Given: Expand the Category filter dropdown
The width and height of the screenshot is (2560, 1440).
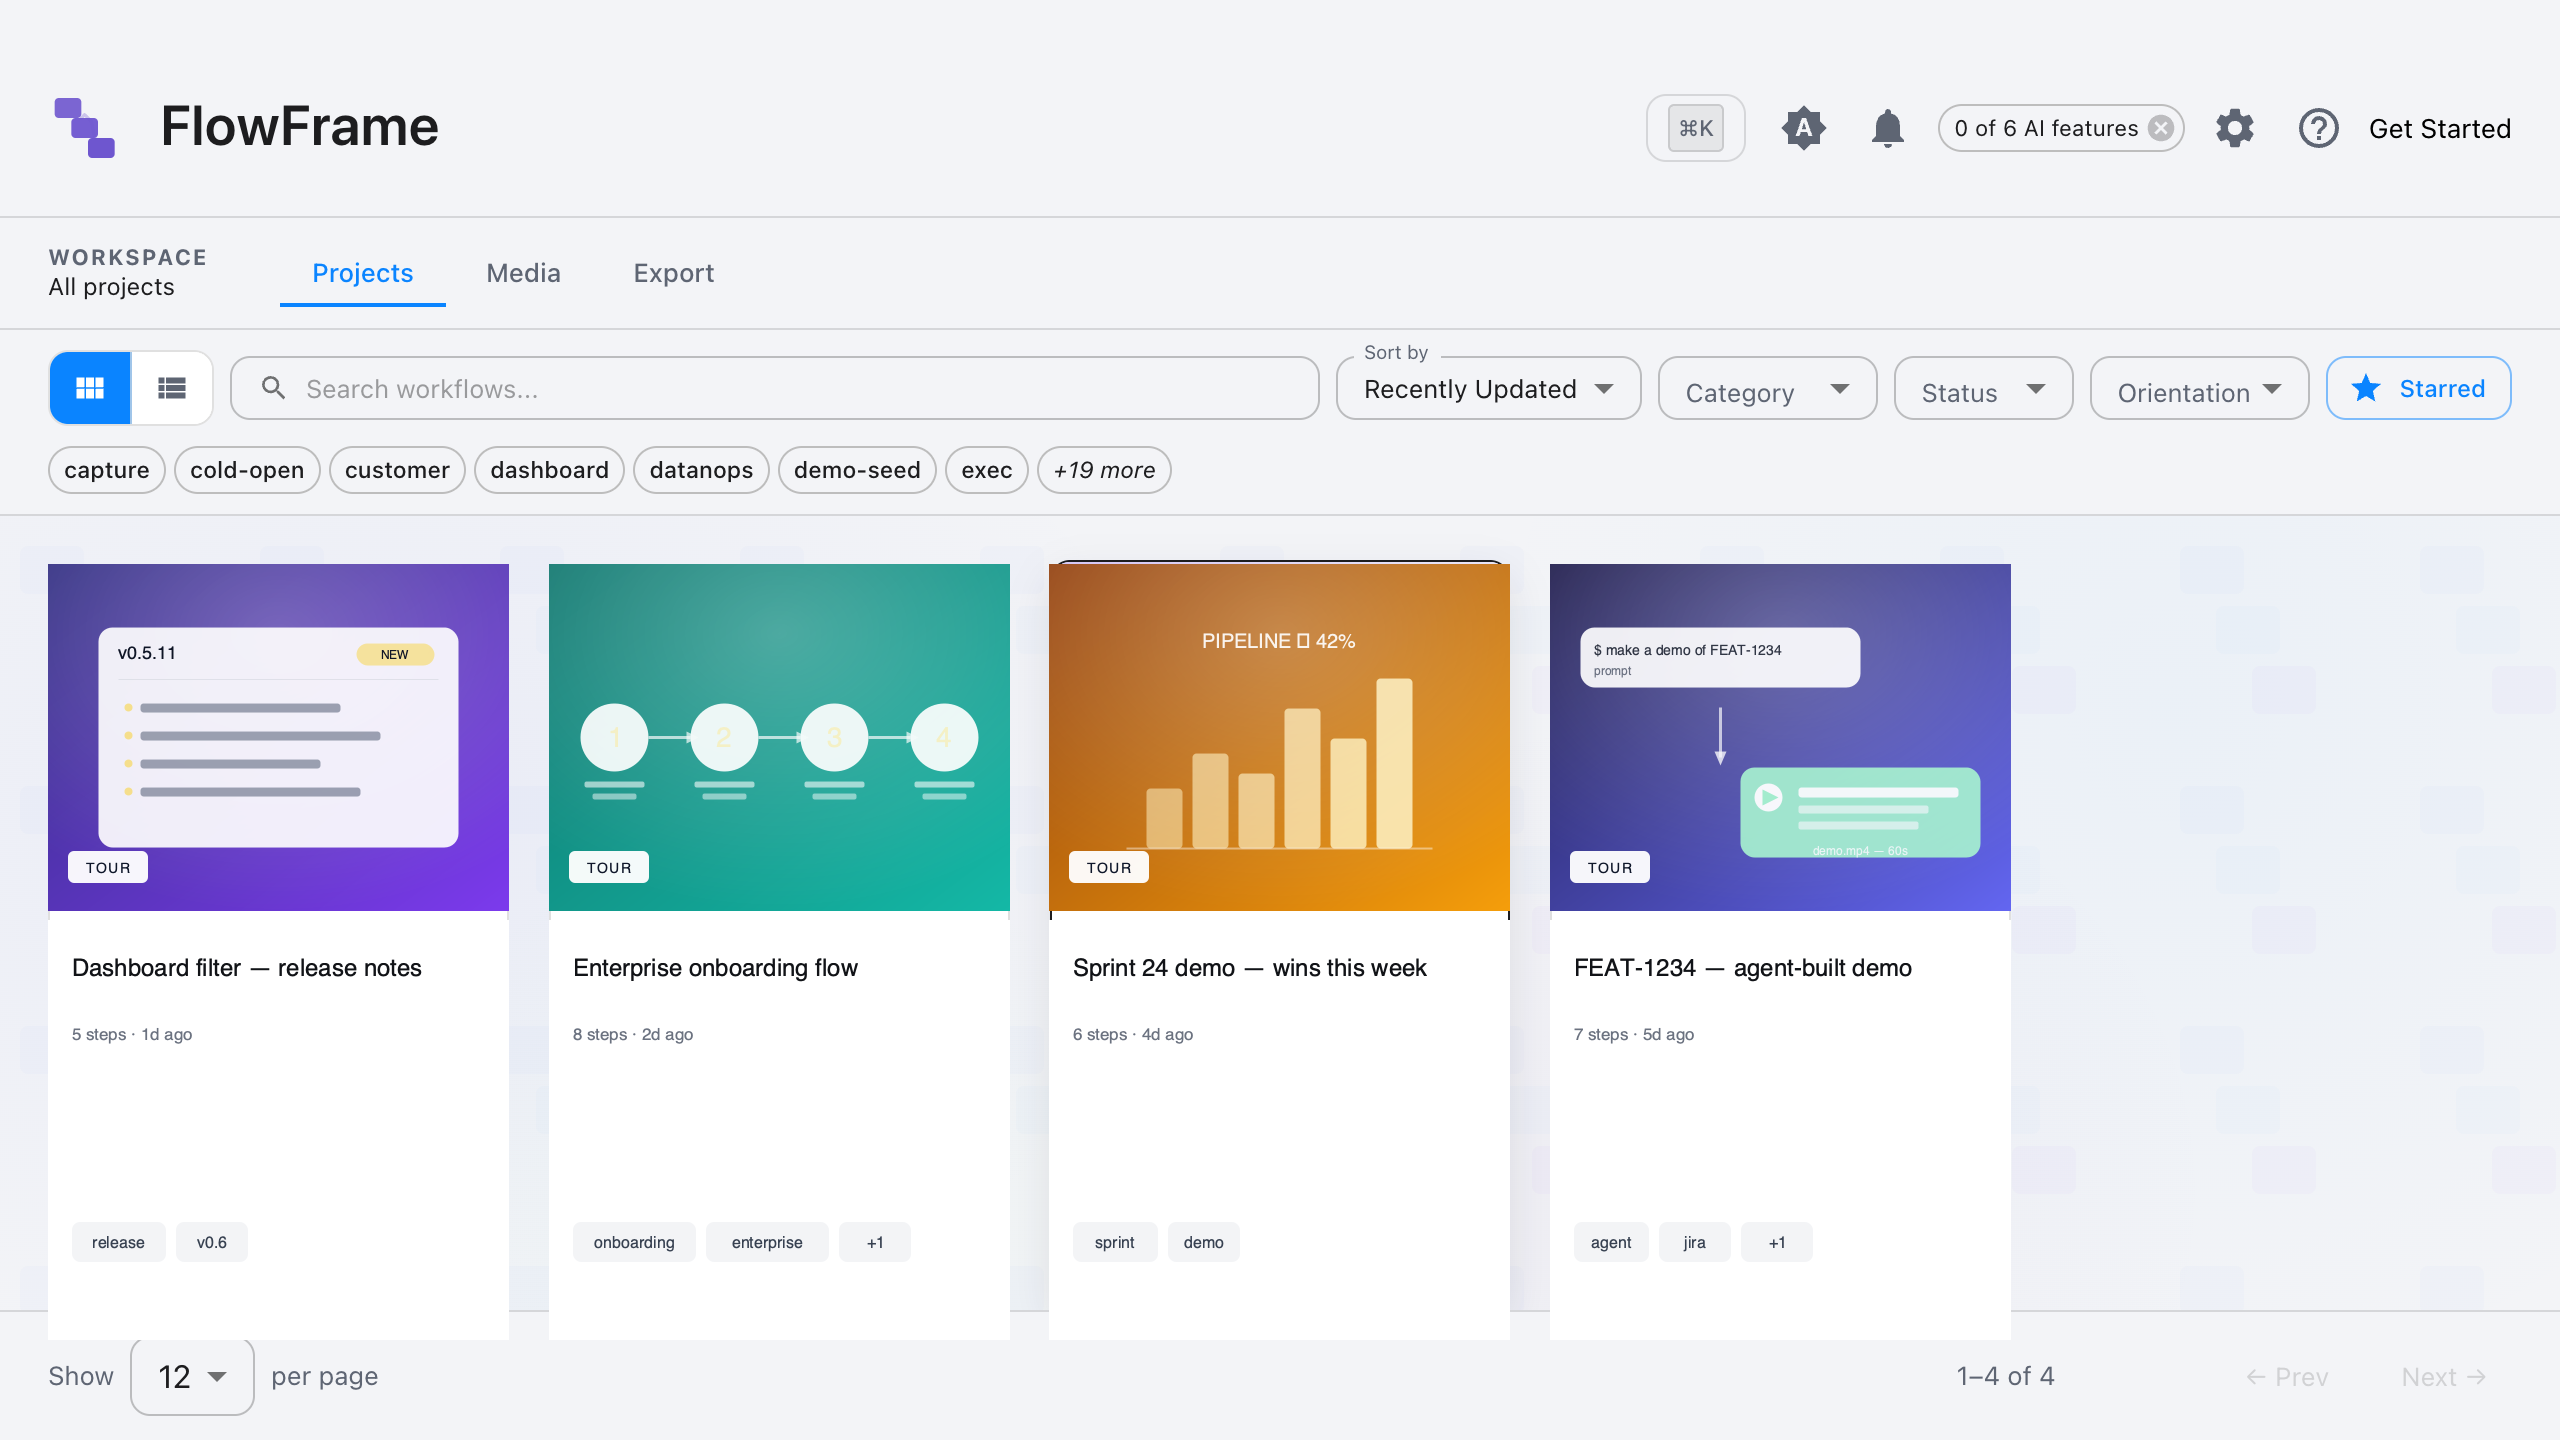Looking at the screenshot, I should pos(1767,388).
